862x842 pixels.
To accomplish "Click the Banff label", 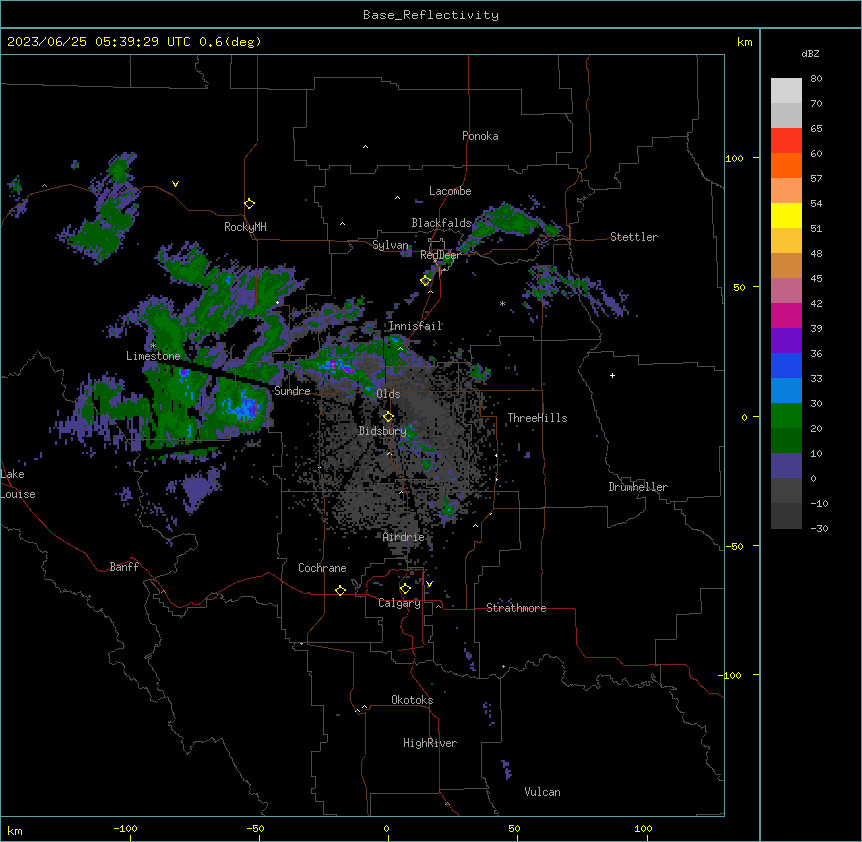I will coord(124,567).
